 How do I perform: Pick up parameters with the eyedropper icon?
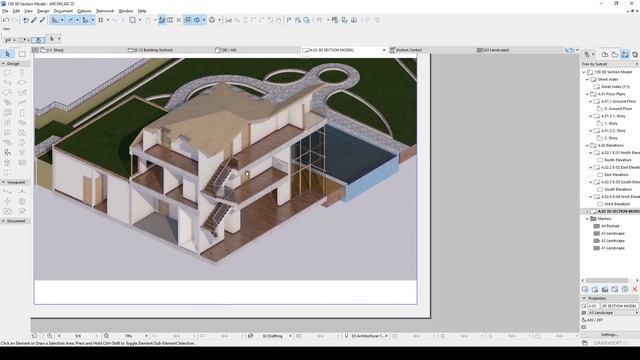(x=34, y=20)
